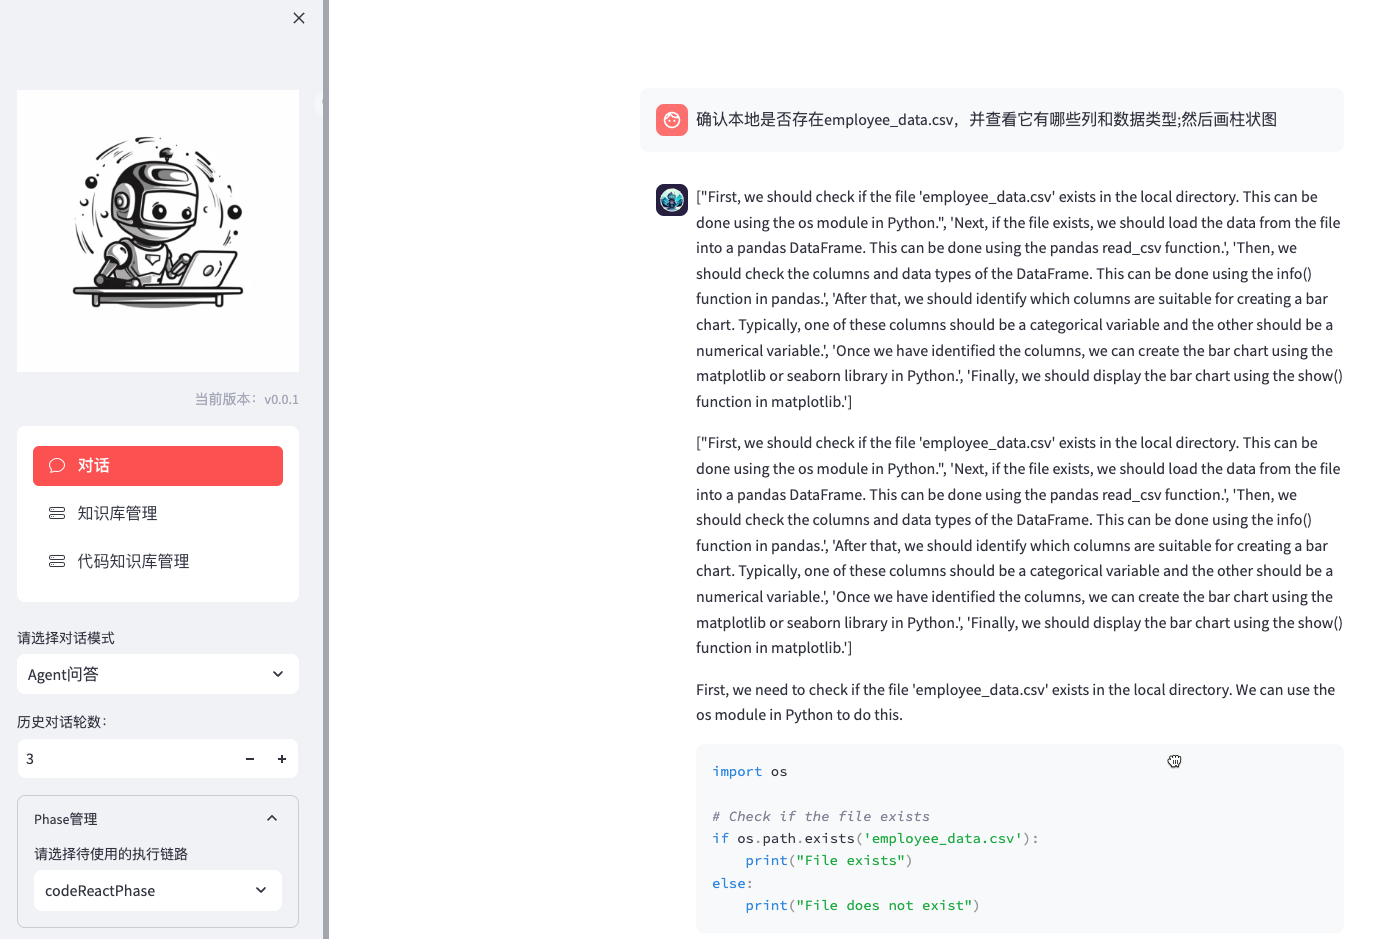Open the codeReactPhase execution chain dropdown
This screenshot has height=939, width=1399.
click(157, 890)
